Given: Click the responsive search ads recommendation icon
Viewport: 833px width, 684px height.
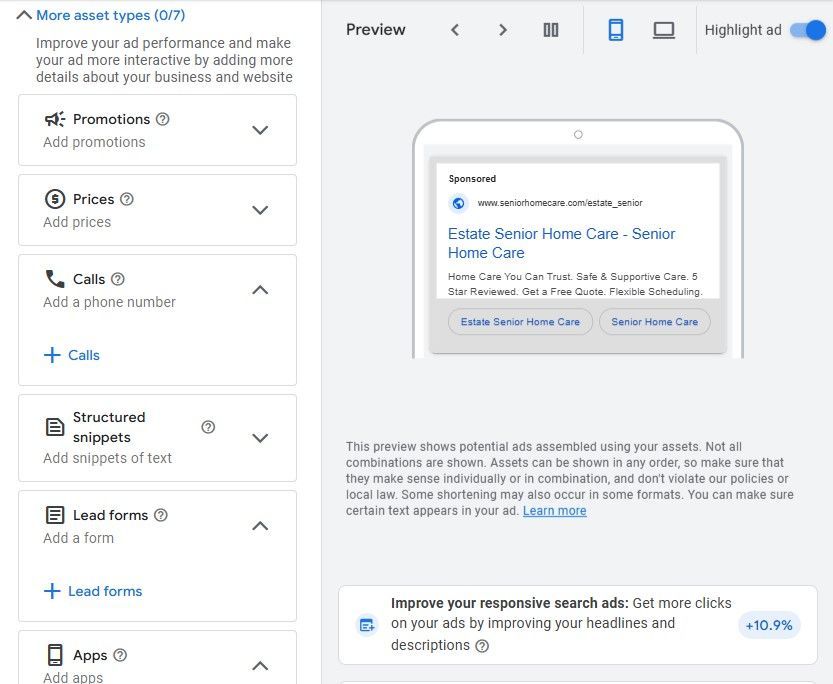Looking at the screenshot, I should tap(367, 625).
